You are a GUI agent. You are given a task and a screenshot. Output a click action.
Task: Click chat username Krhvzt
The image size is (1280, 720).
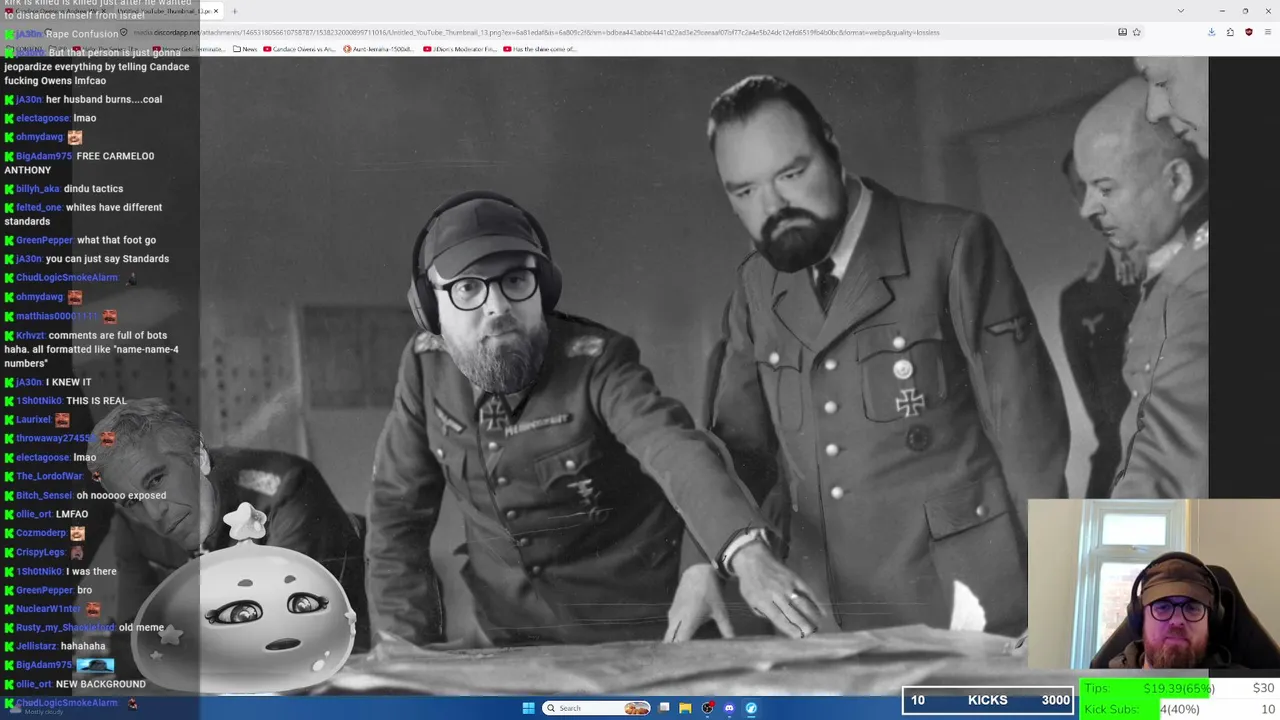tap(30, 336)
